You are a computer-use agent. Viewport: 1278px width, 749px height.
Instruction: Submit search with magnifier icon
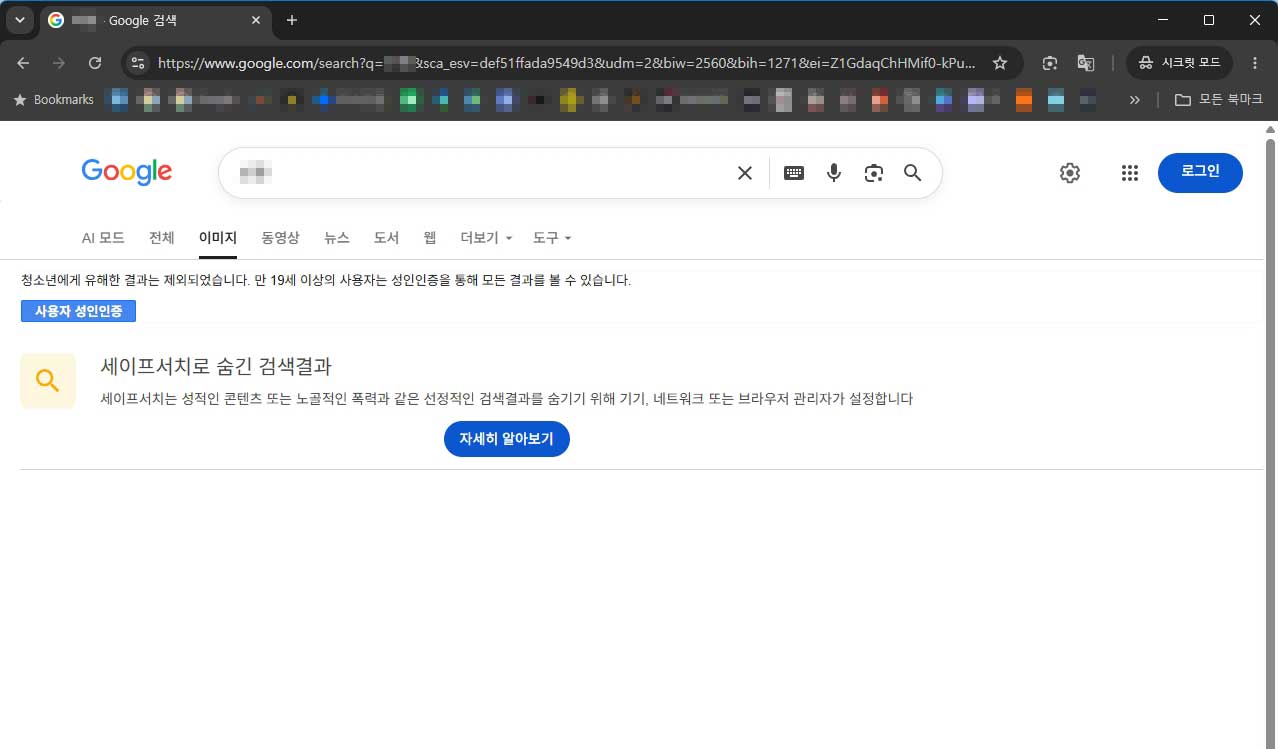912,173
